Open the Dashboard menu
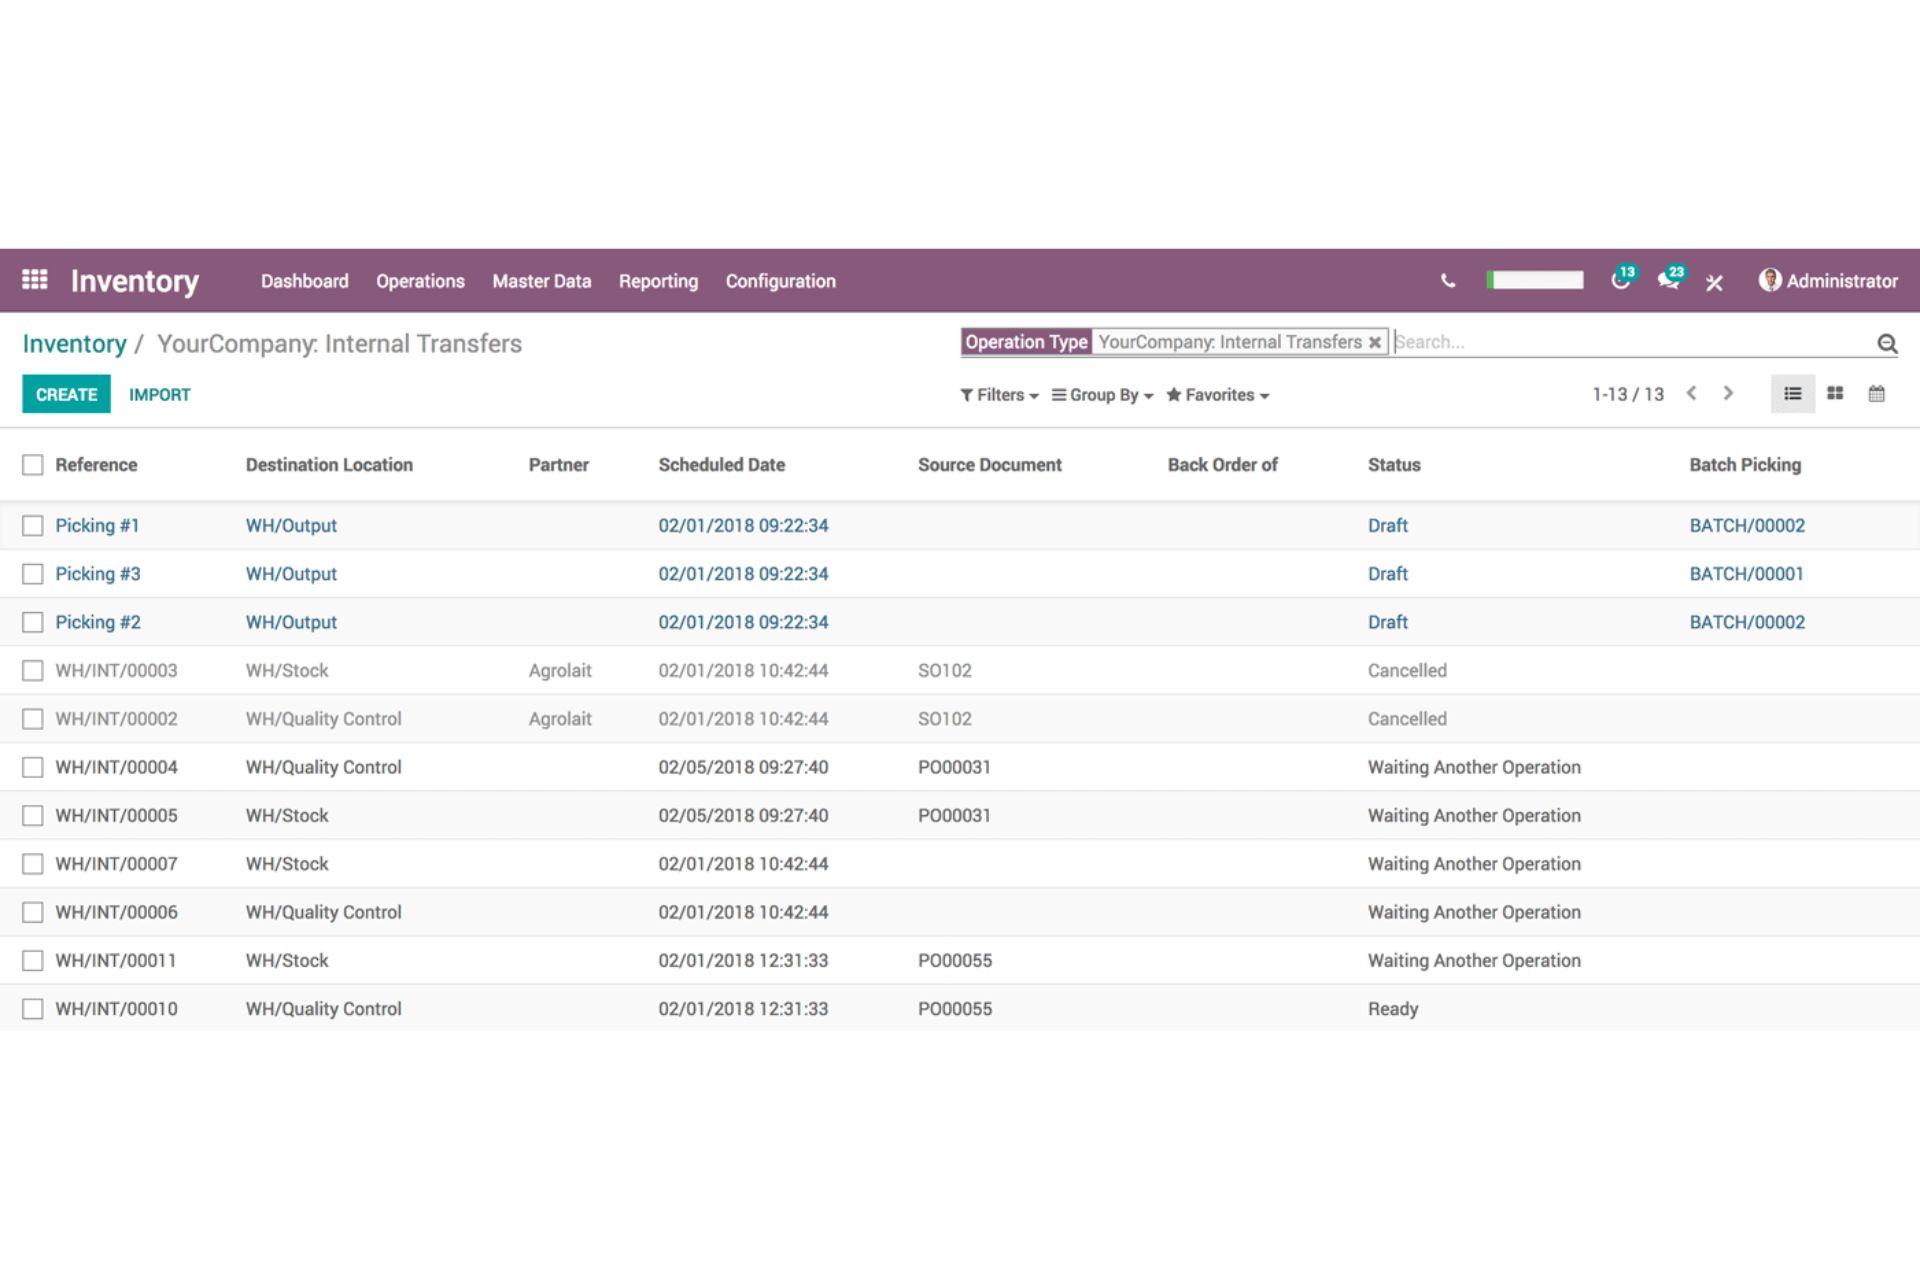The width and height of the screenshot is (1920, 1280). (305, 281)
